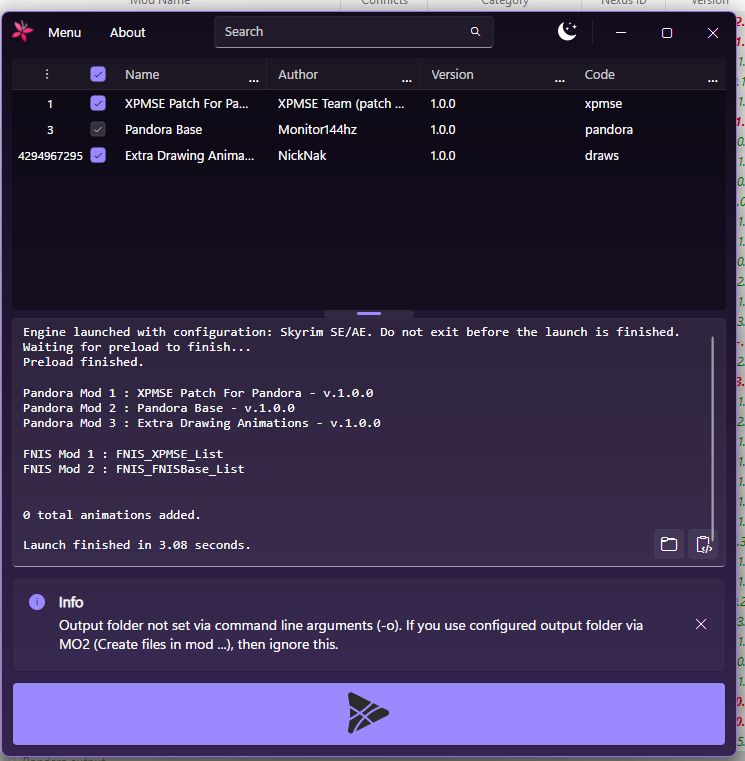
Task: Click log line 0 total animations added
Action: (x=112, y=515)
